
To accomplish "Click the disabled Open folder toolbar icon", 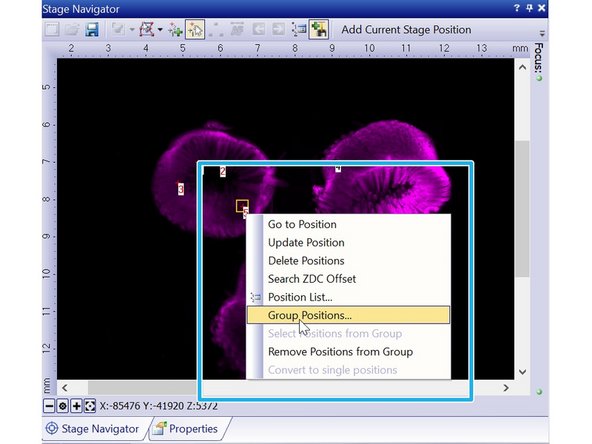I will pyautogui.click(x=72, y=29).
